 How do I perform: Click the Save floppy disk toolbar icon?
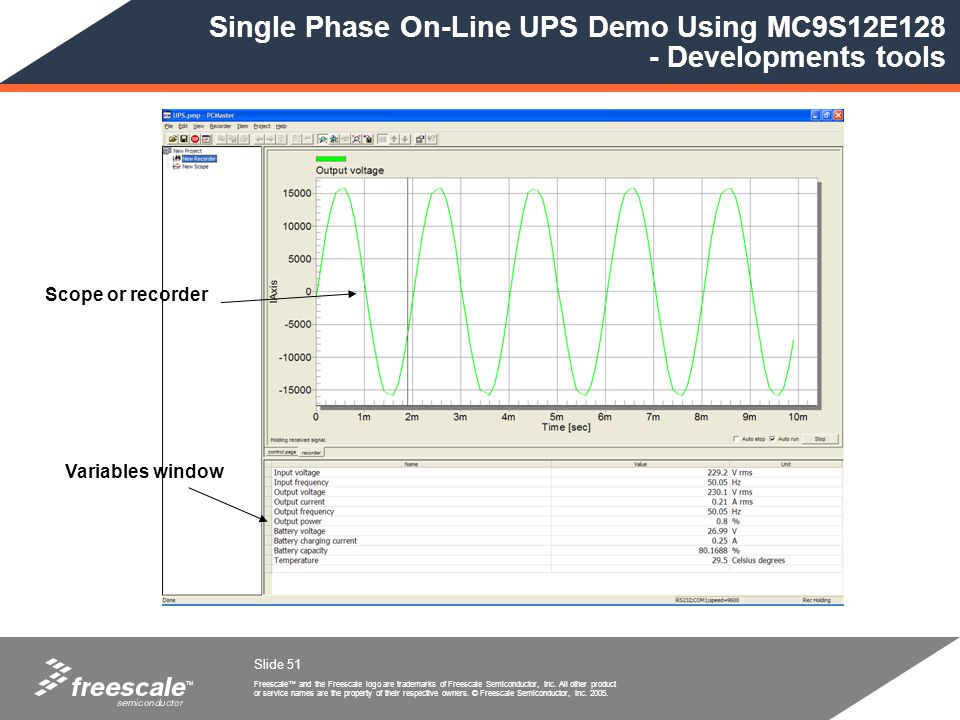184,139
